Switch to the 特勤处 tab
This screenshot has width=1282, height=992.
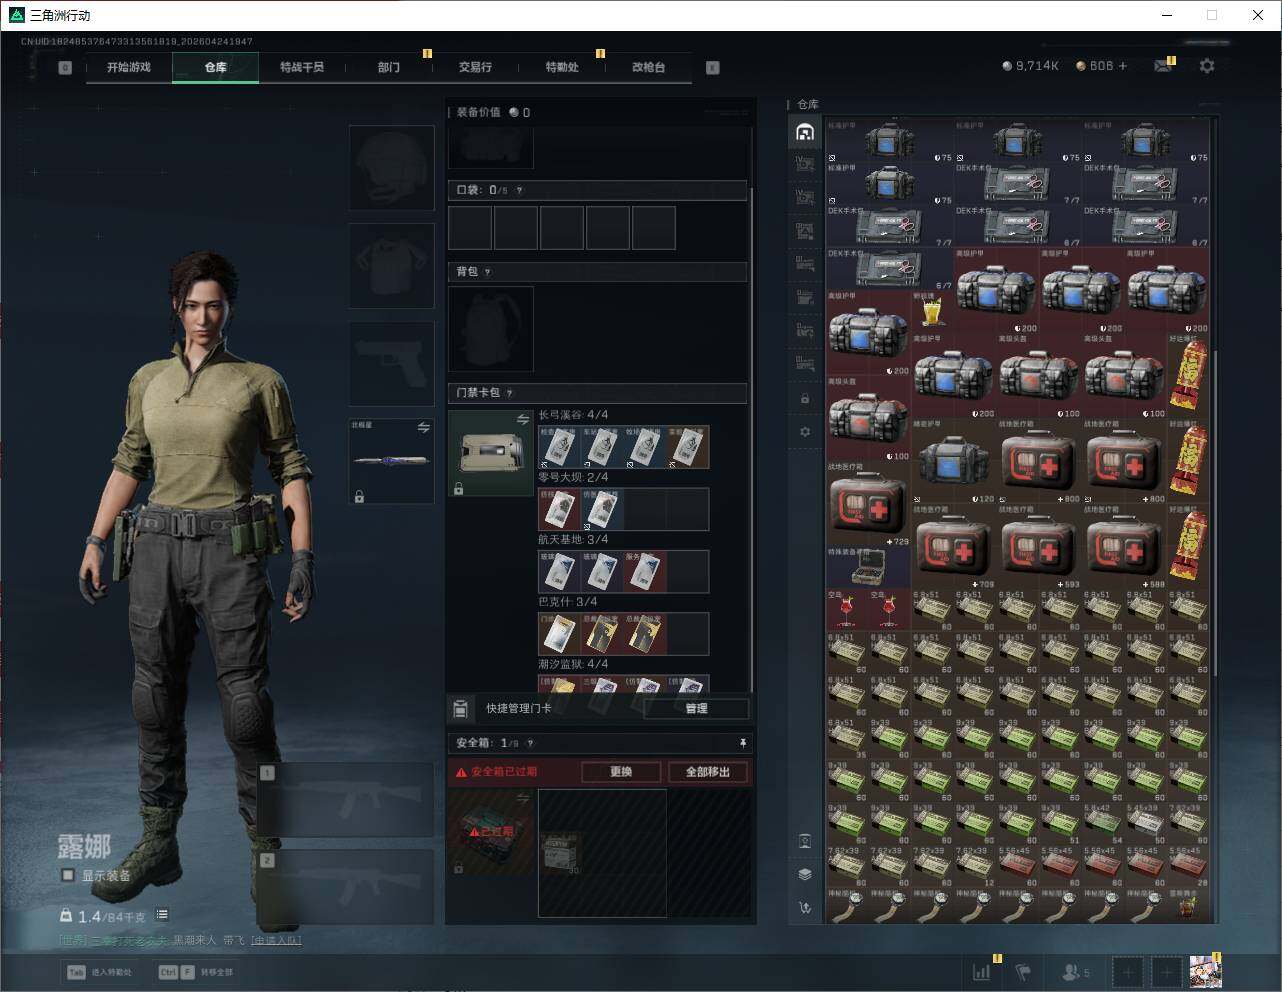tap(562, 67)
